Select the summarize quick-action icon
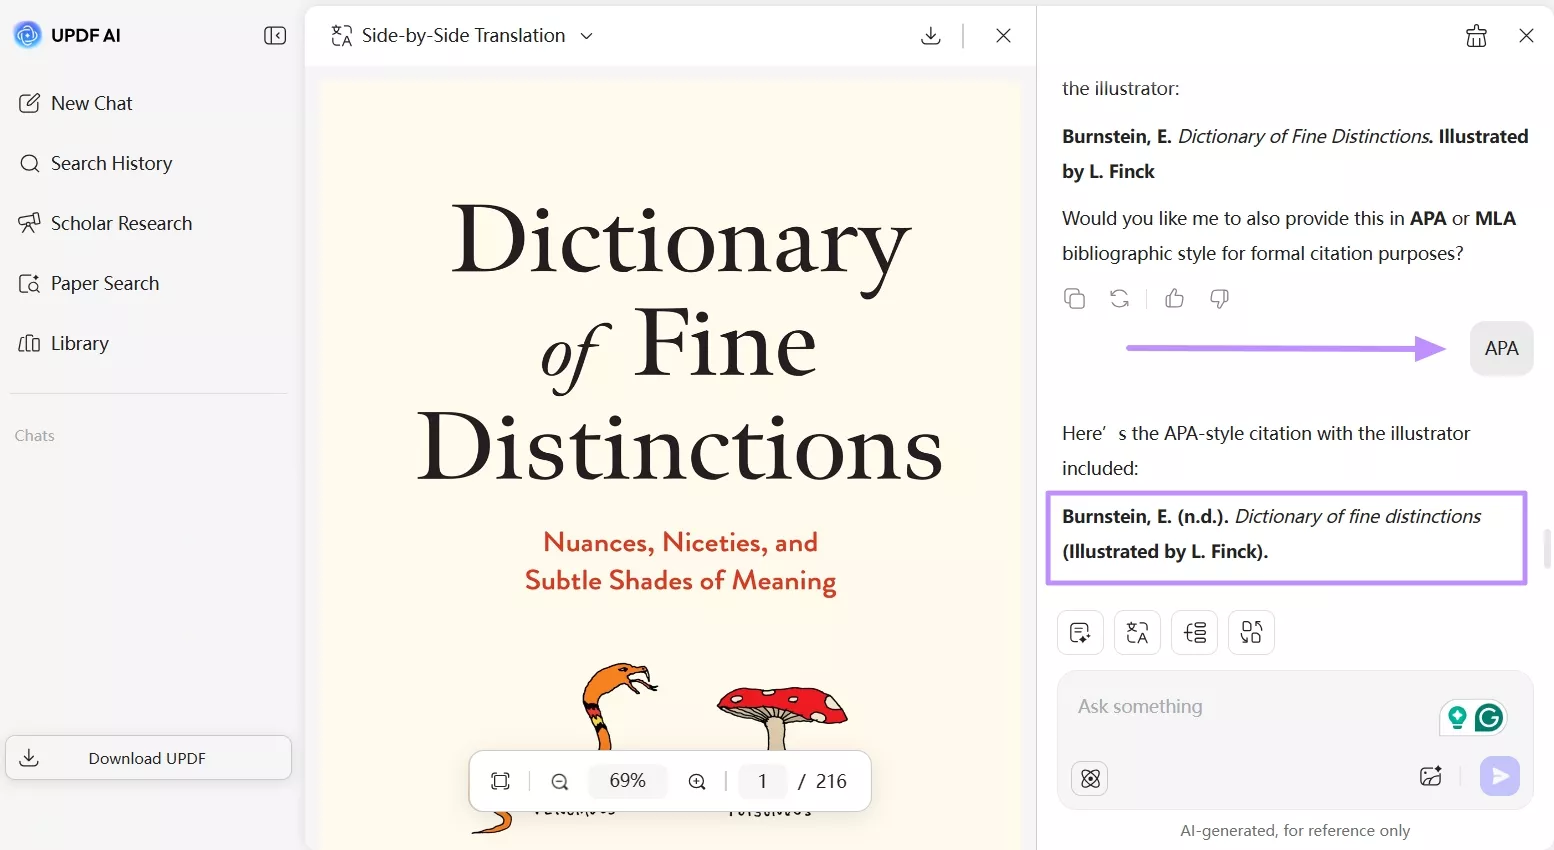This screenshot has width=1554, height=850. [1080, 632]
